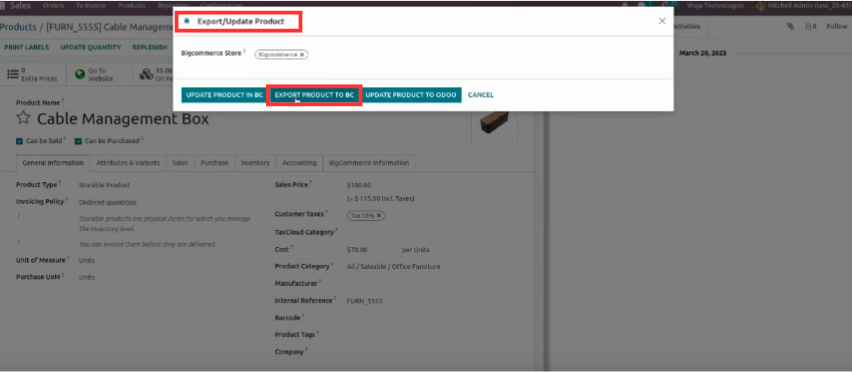Open the Orders menu
The image size is (852, 372).
[x=53, y=6]
